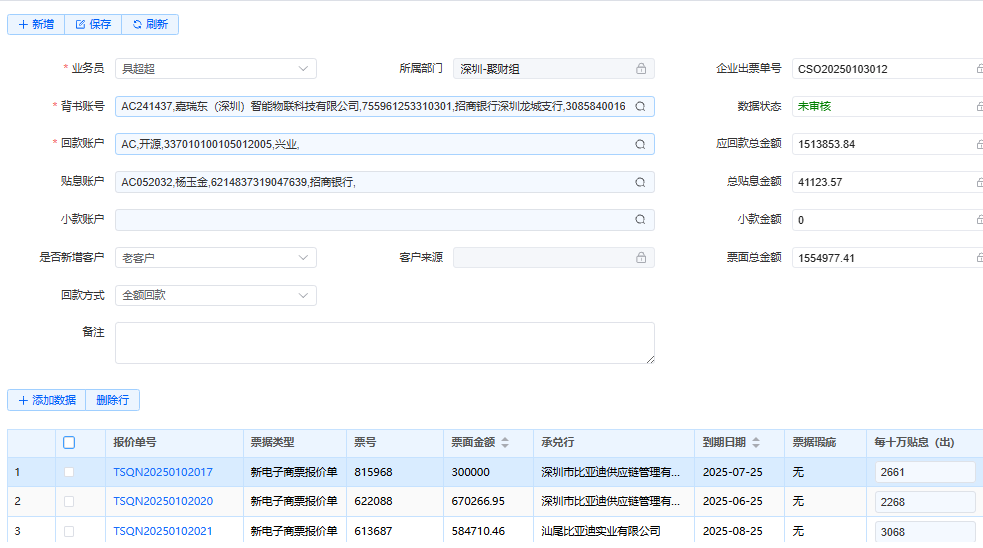Sort by 到期日期 column arrows
983x548 pixels.
(x=755, y=443)
